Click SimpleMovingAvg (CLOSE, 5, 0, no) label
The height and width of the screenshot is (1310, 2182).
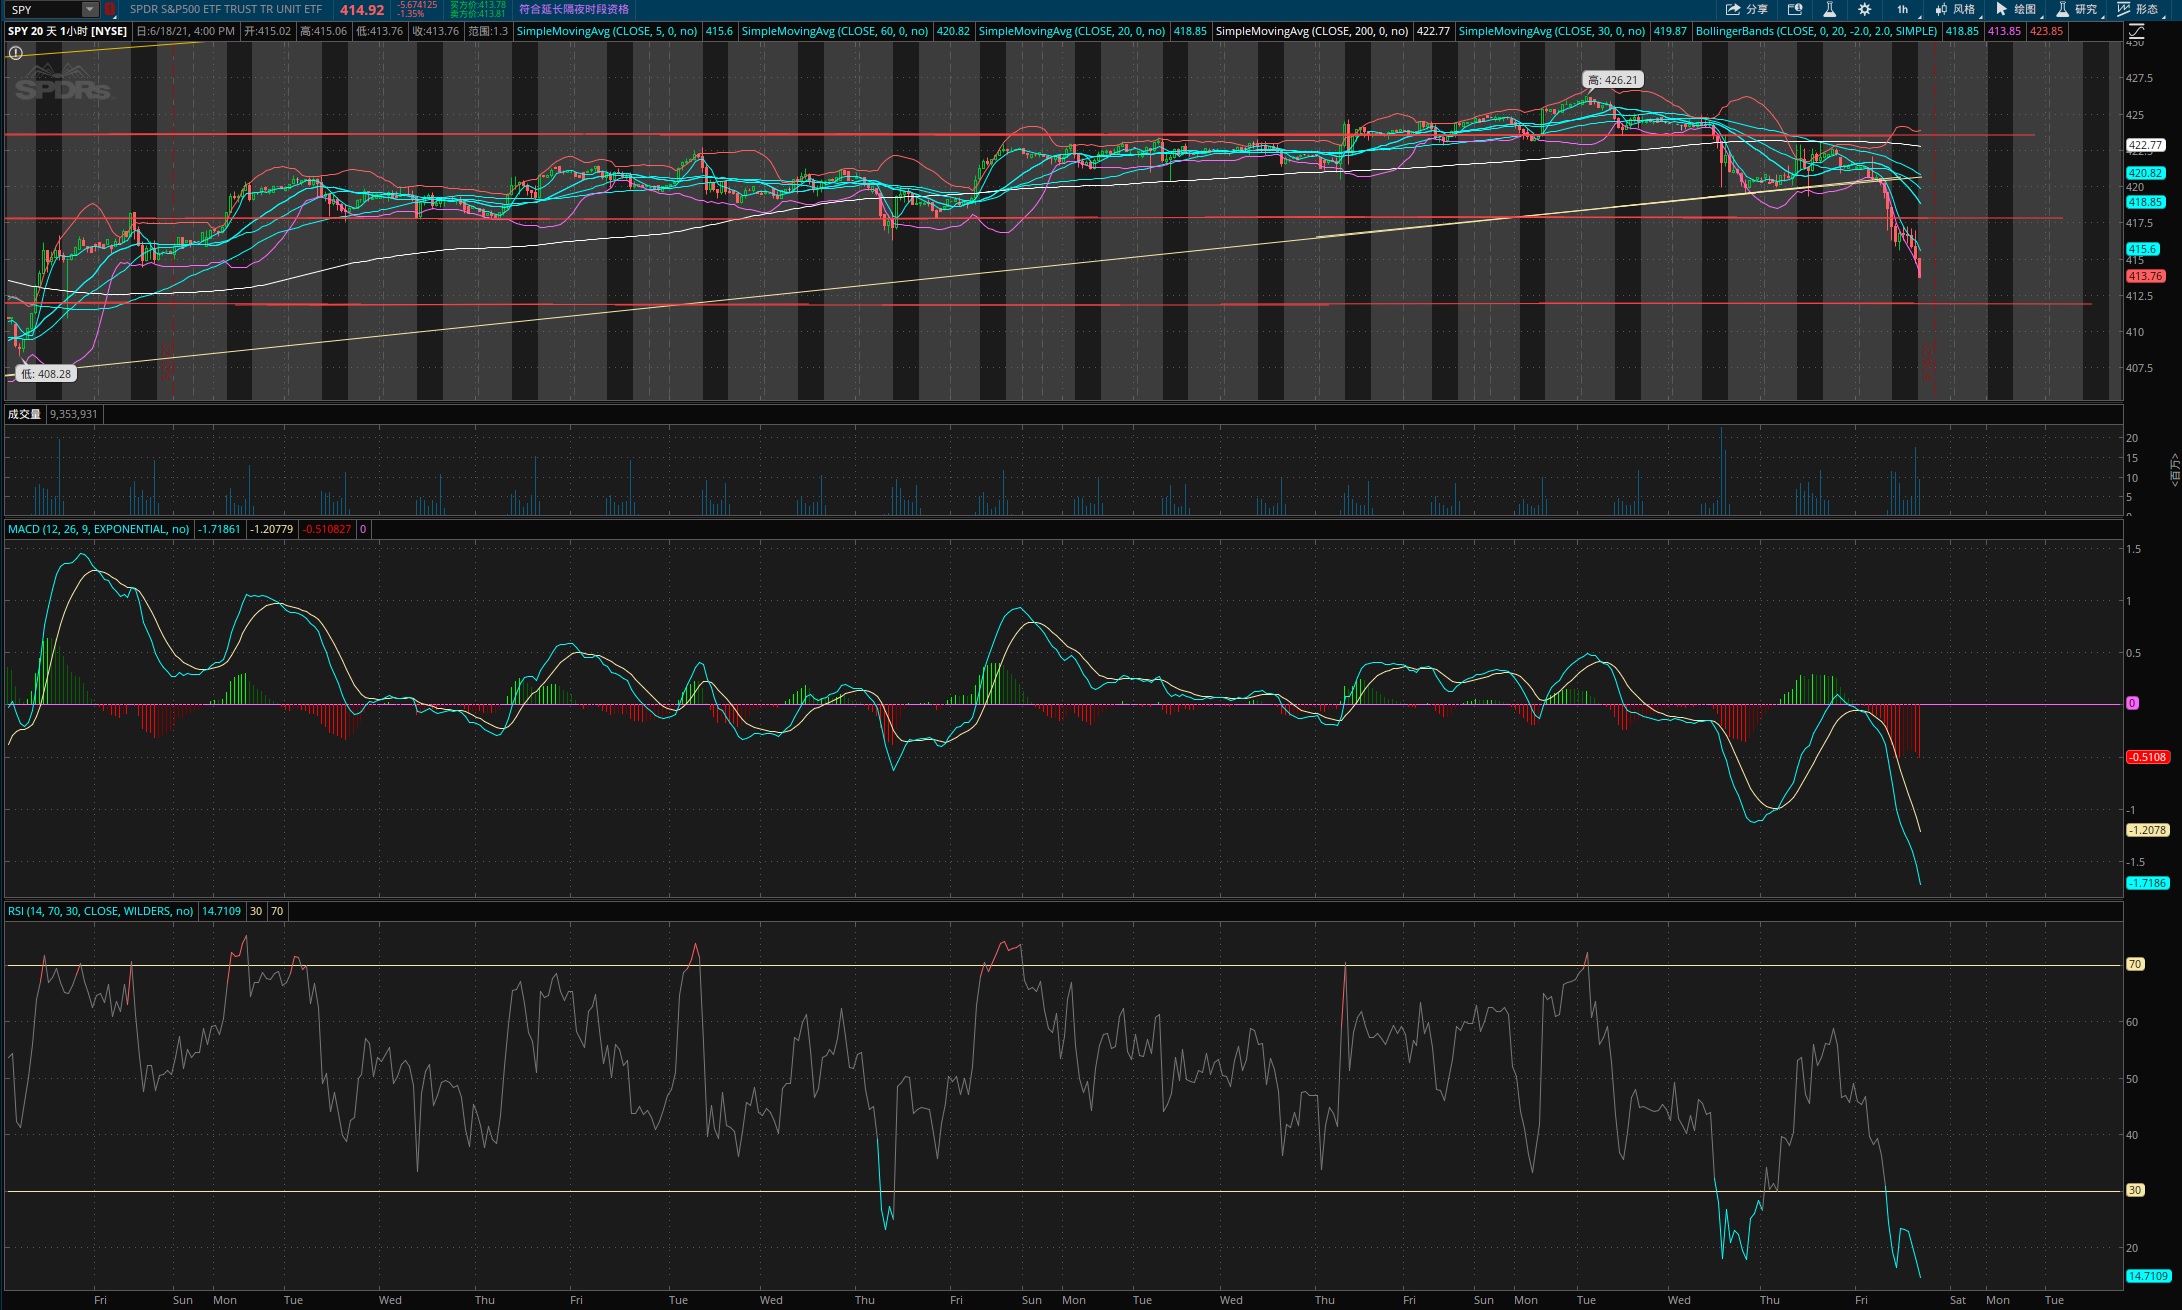(607, 31)
